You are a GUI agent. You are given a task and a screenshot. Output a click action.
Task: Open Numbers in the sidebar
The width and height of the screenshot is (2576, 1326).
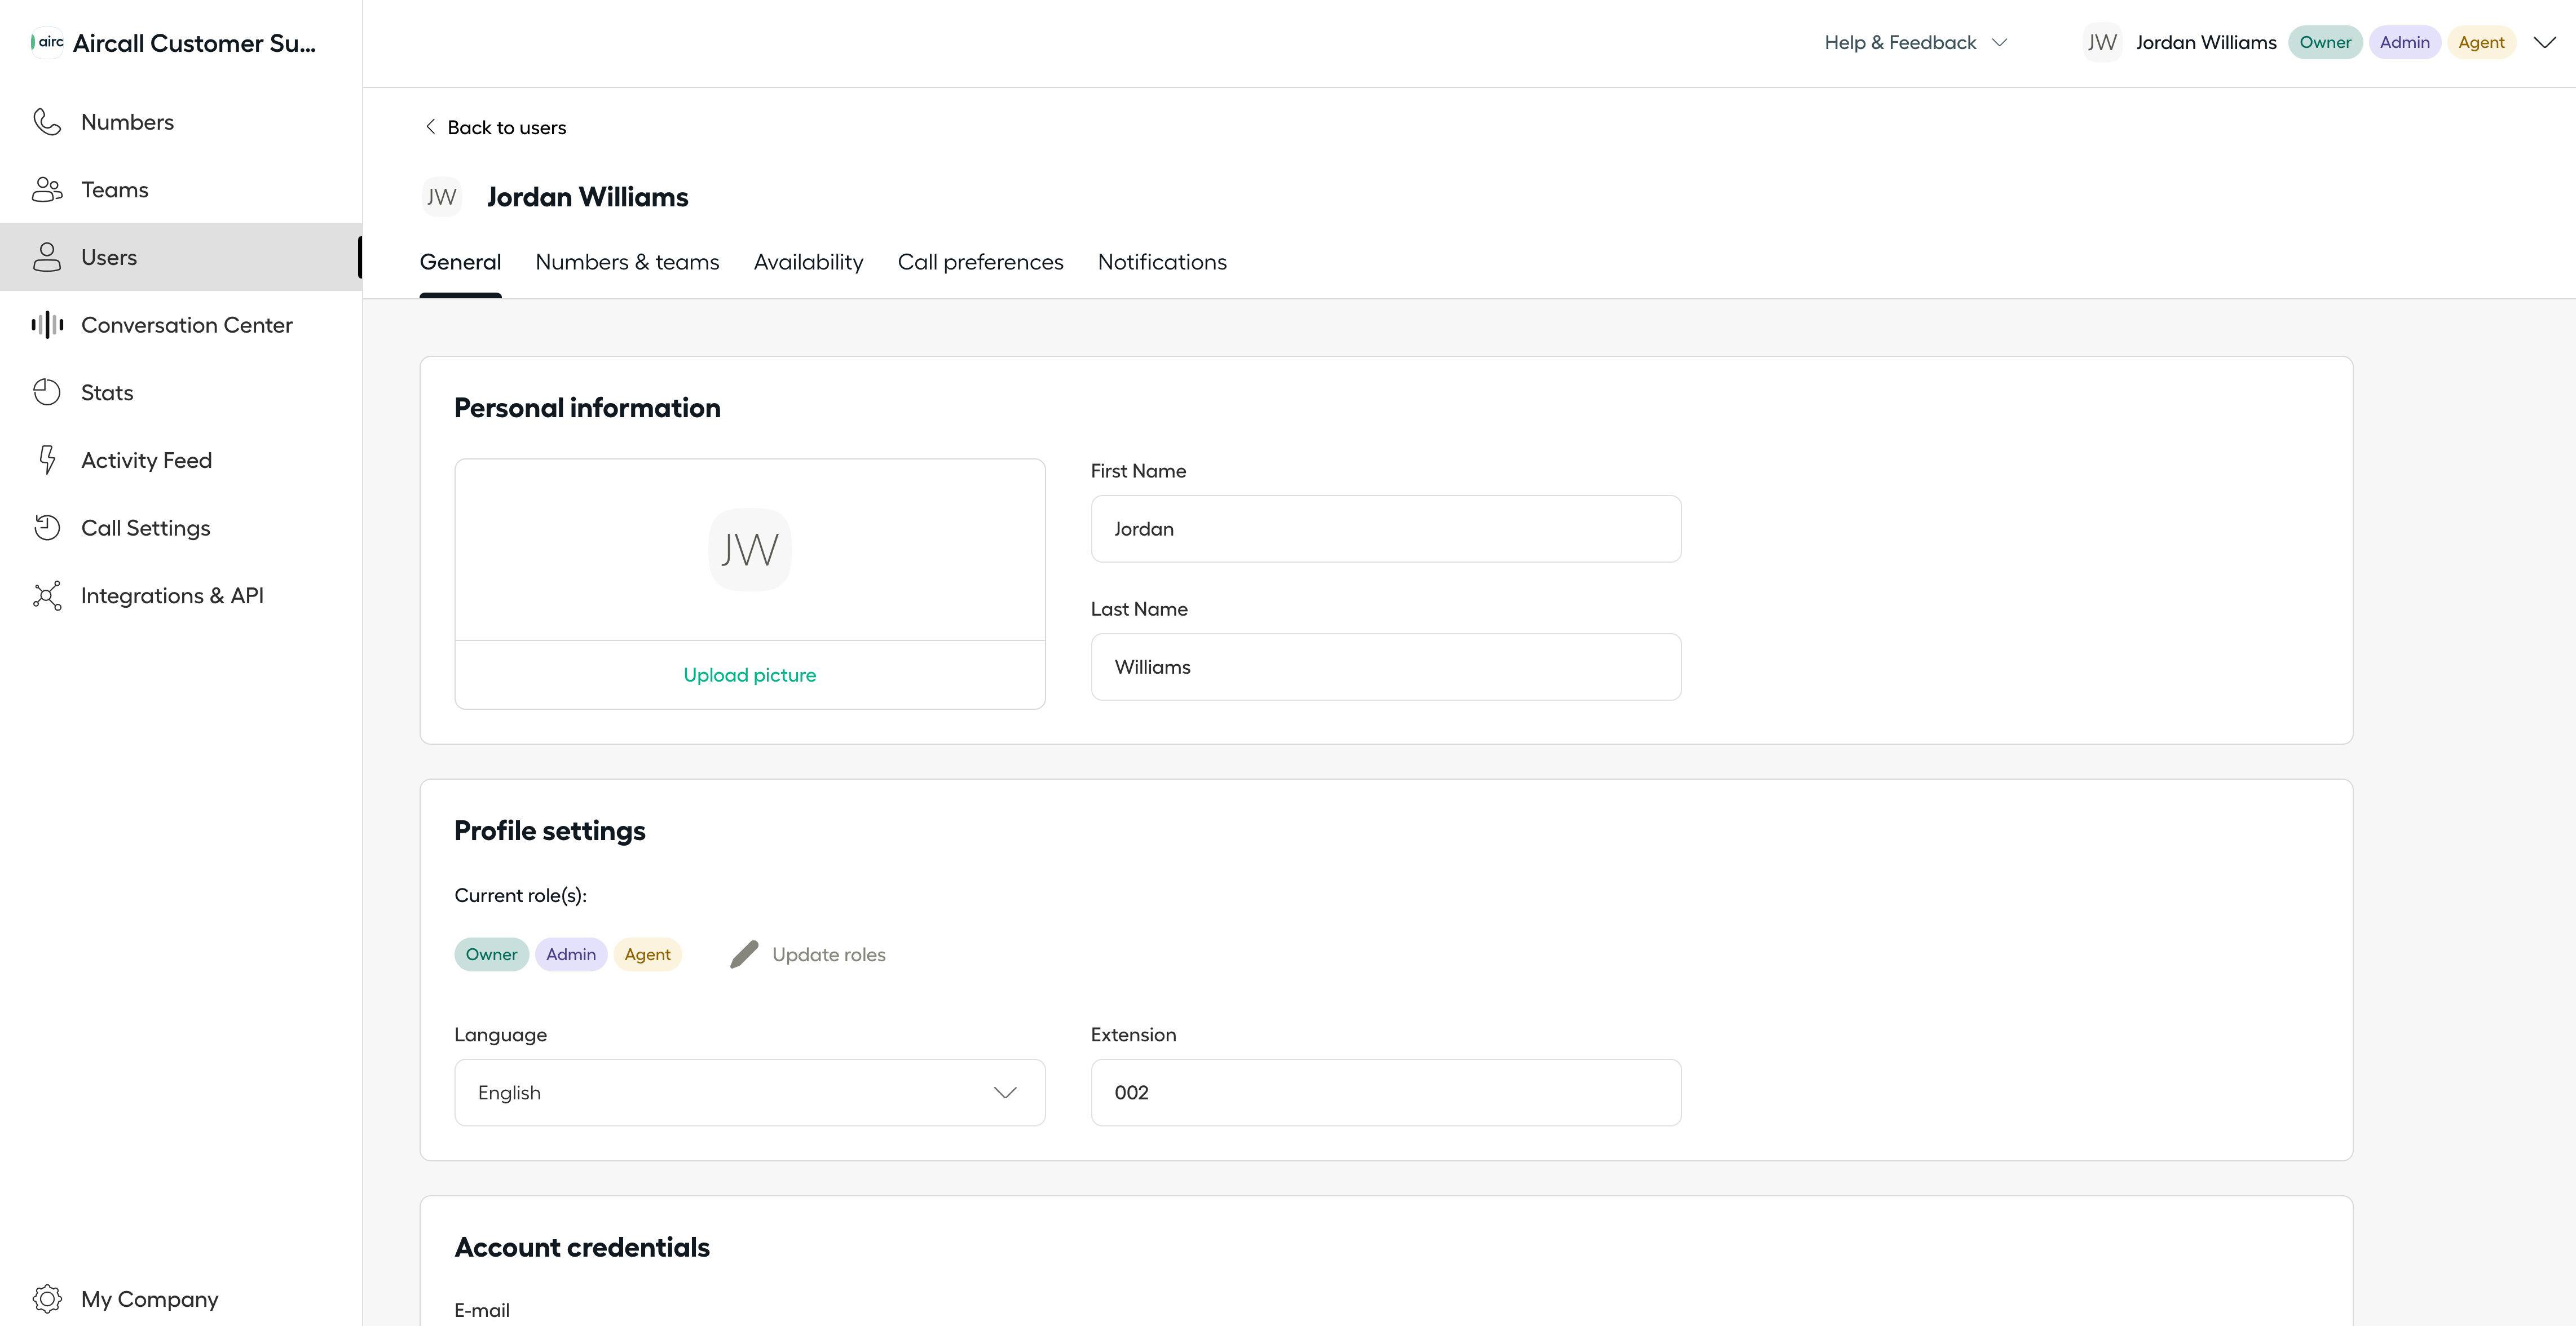(181, 122)
